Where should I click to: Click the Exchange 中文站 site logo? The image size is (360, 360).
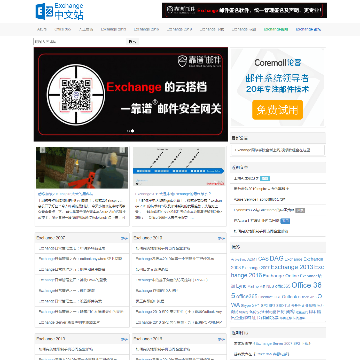(60, 11)
